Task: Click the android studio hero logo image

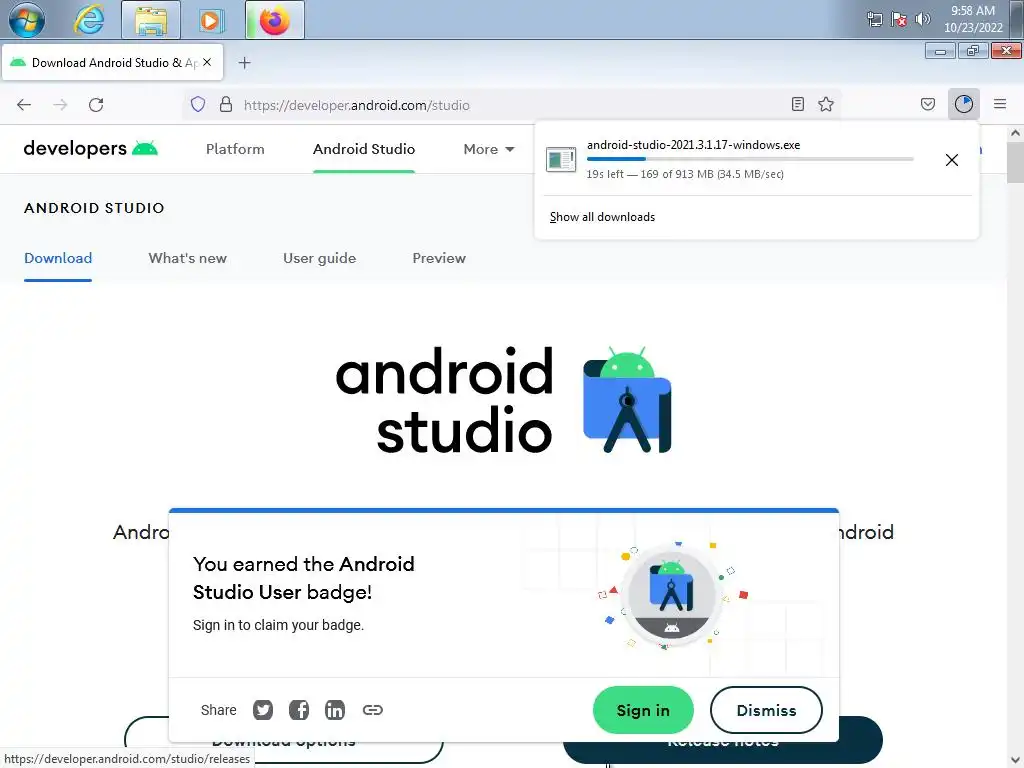Action: (504, 400)
